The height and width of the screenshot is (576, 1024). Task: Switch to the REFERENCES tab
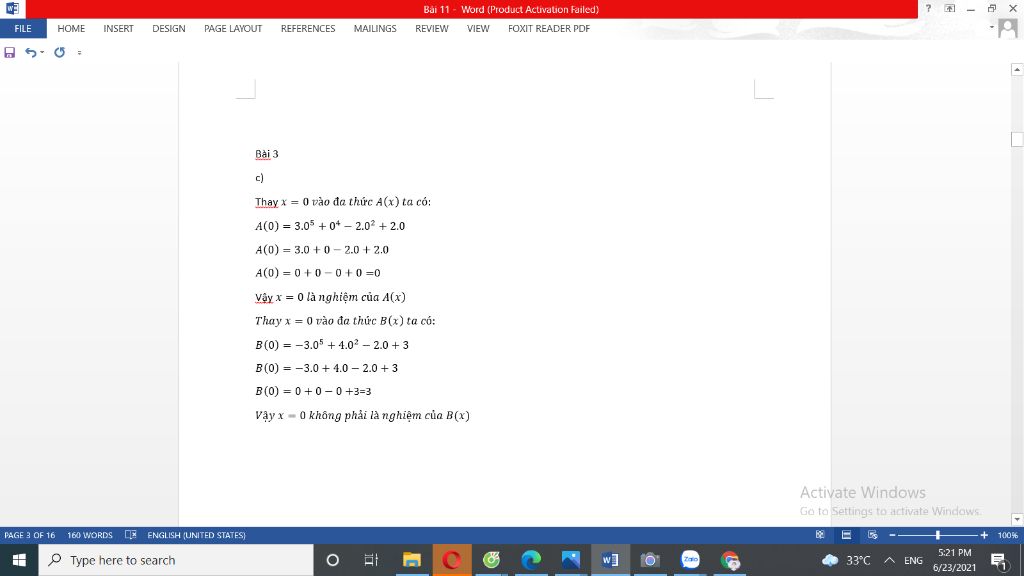[x=308, y=29]
